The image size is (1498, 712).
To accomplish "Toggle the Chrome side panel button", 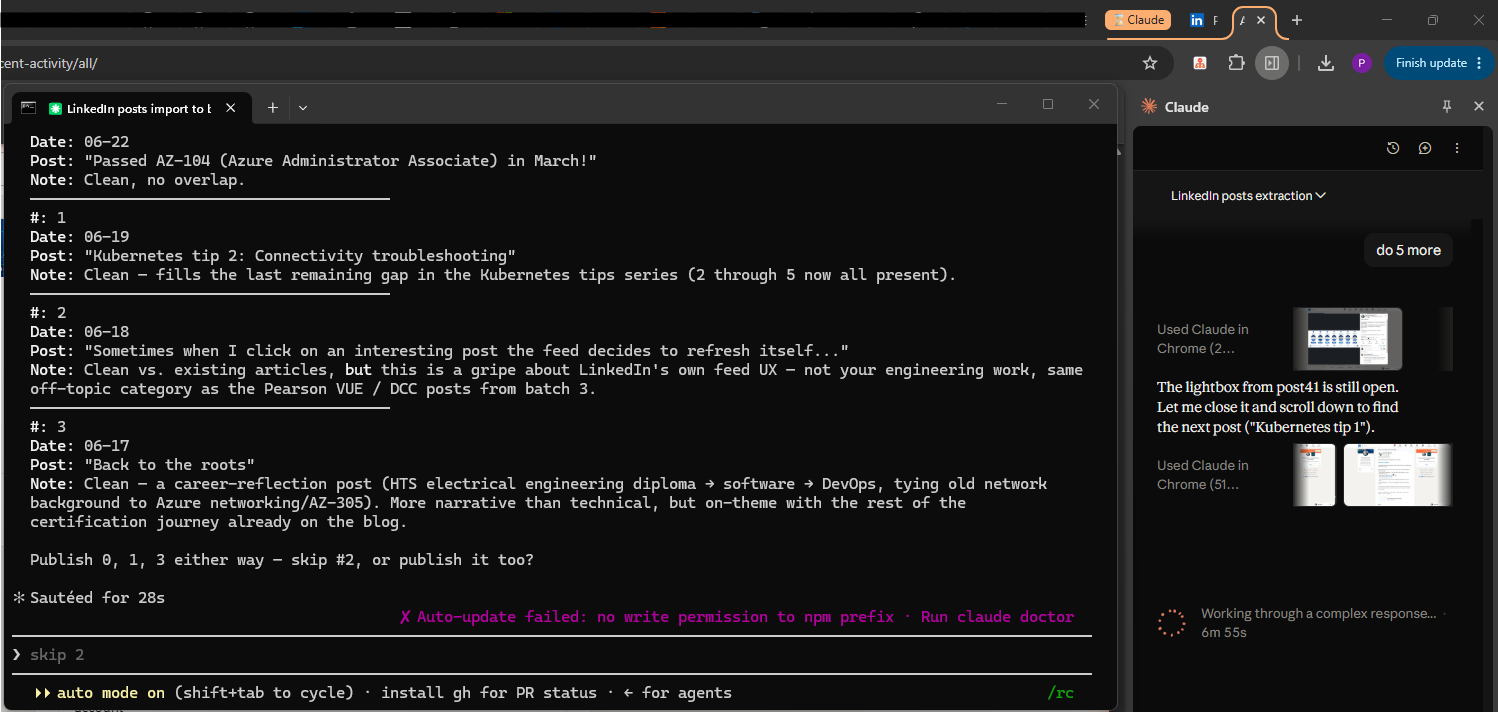I will click(x=1272, y=63).
